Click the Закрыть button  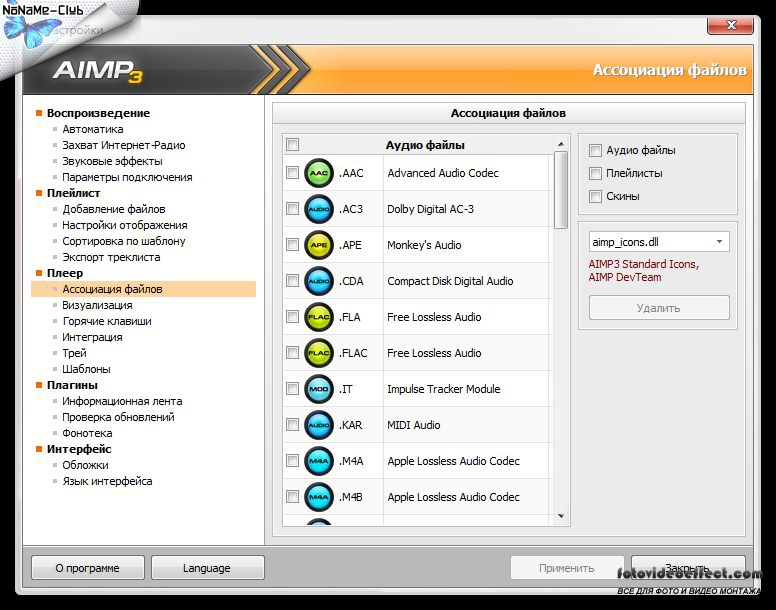pyautogui.click(x=688, y=568)
